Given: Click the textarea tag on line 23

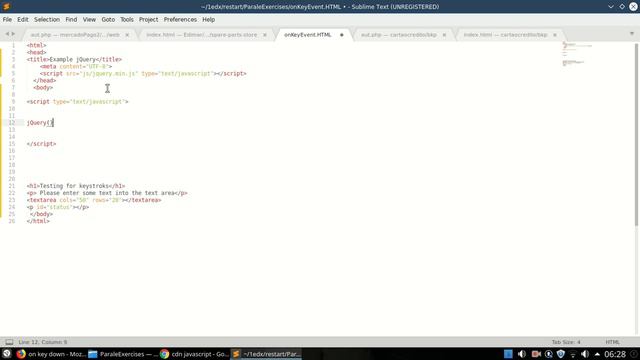Looking at the screenshot, I should [94, 200].
